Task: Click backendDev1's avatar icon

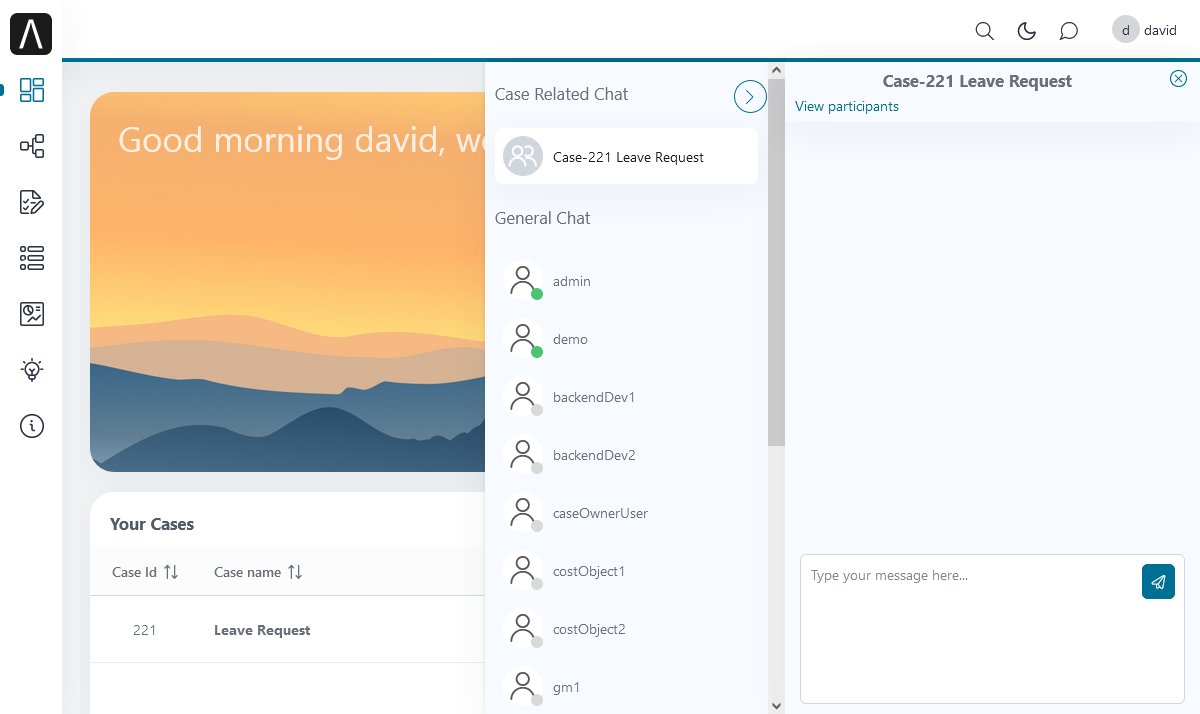Action: (x=523, y=397)
